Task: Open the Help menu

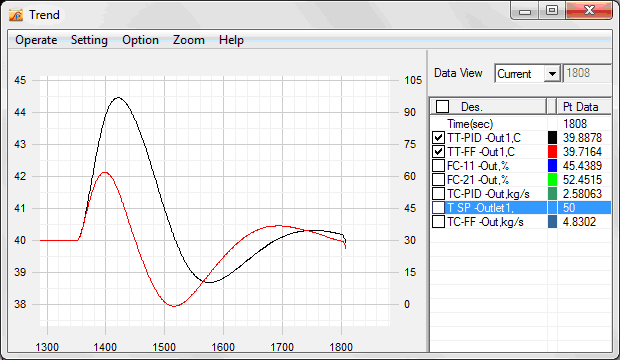Action: tap(231, 40)
